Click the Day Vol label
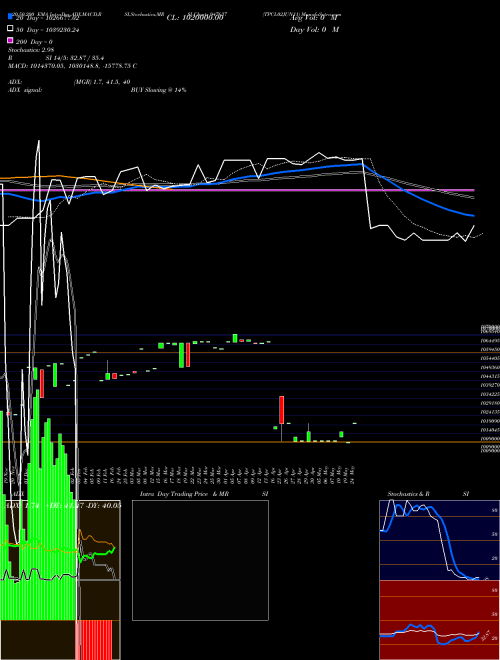The width and height of the screenshot is (500, 660). (x=314, y=29)
